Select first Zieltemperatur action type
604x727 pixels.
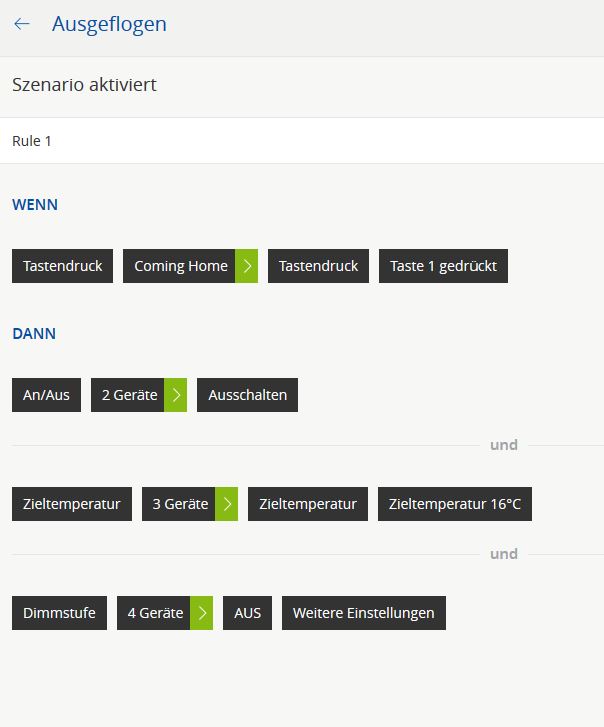click(x=72, y=504)
